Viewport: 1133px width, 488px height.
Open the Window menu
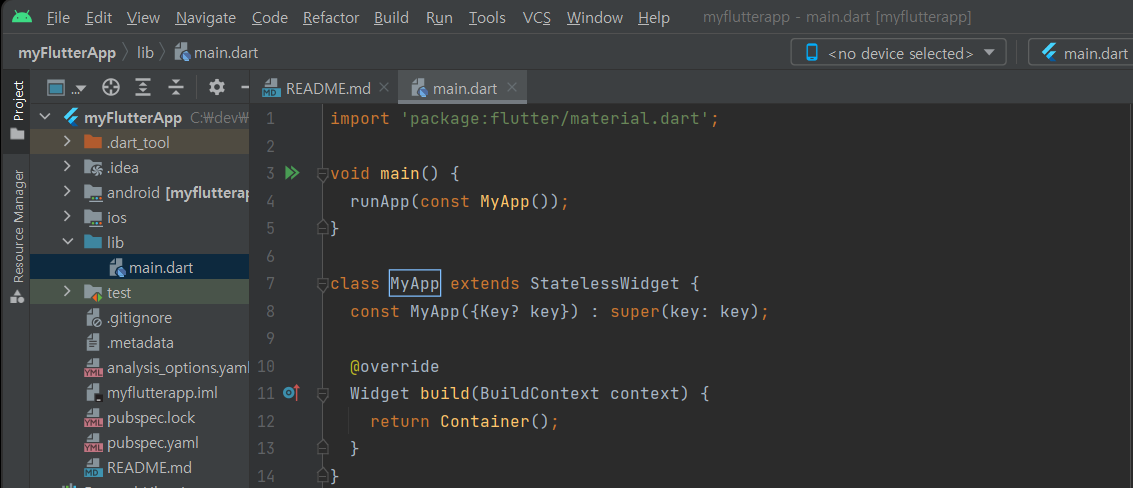point(594,17)
